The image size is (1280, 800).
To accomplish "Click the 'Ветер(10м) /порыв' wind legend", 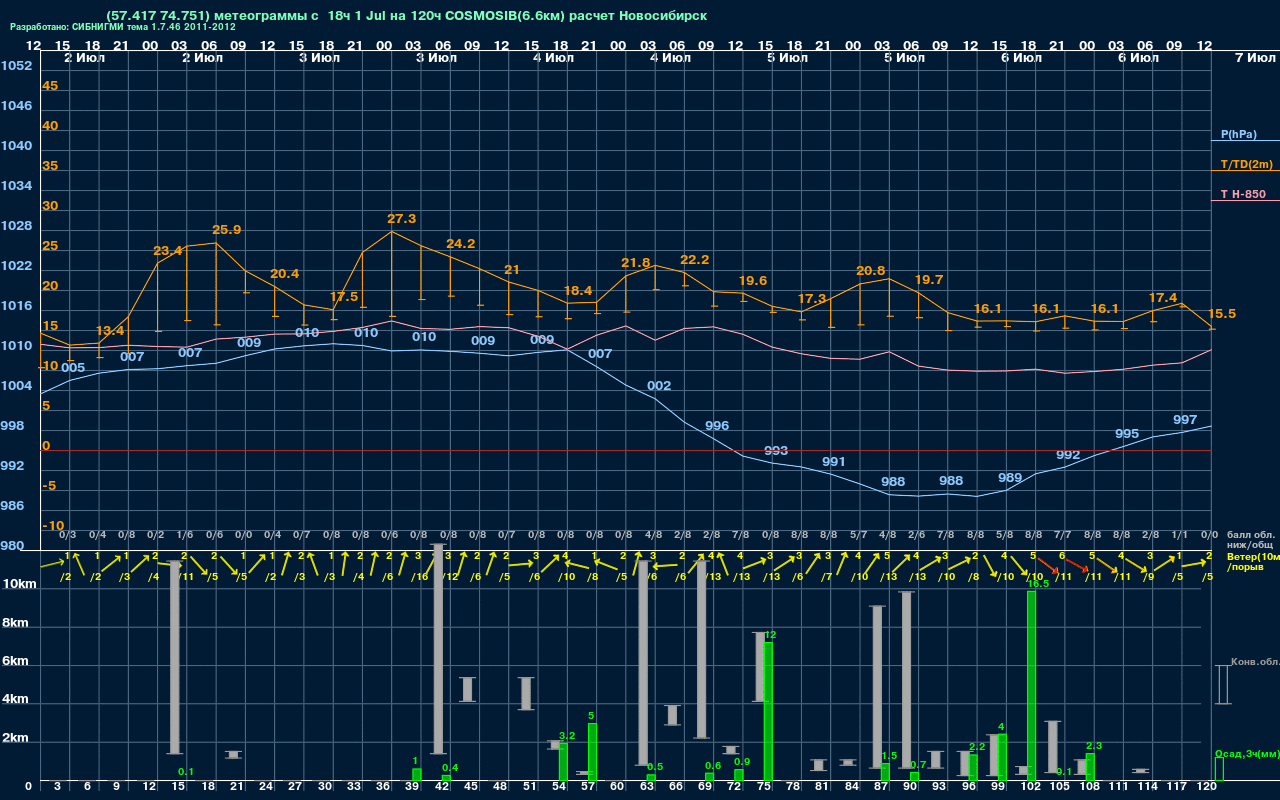I will pos(1252,561).
